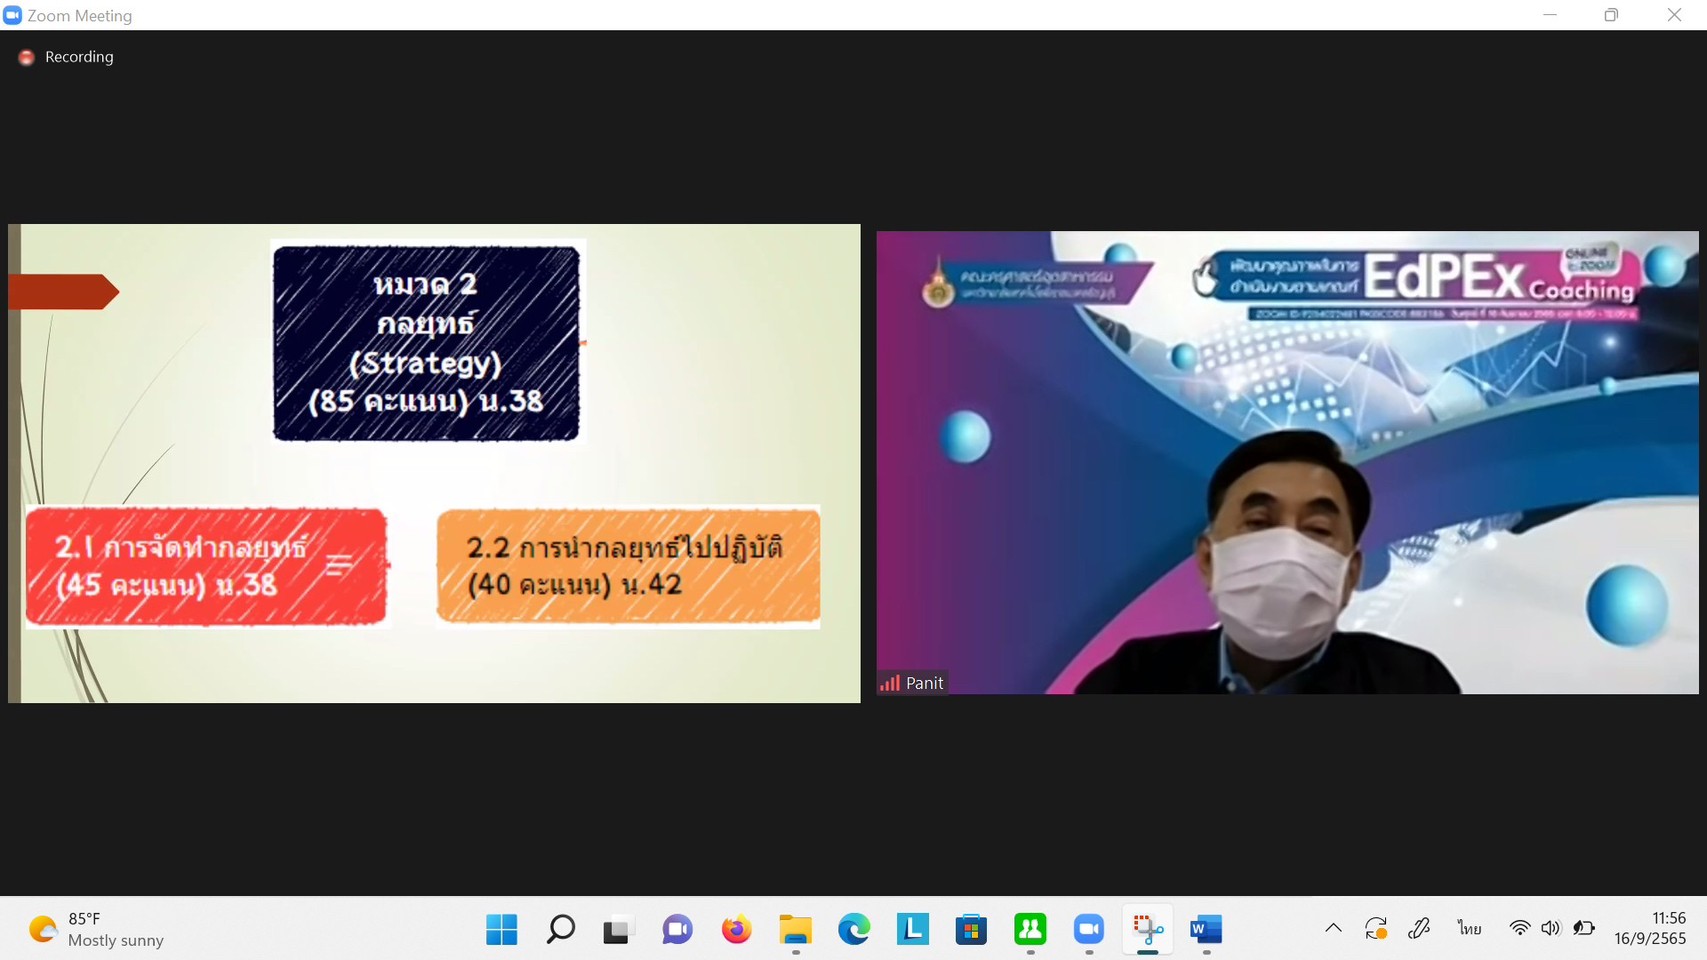Screen dimensions: 1707x960
Task: Click the Zoom icon in the taskbar
Action: point(1088,929)
